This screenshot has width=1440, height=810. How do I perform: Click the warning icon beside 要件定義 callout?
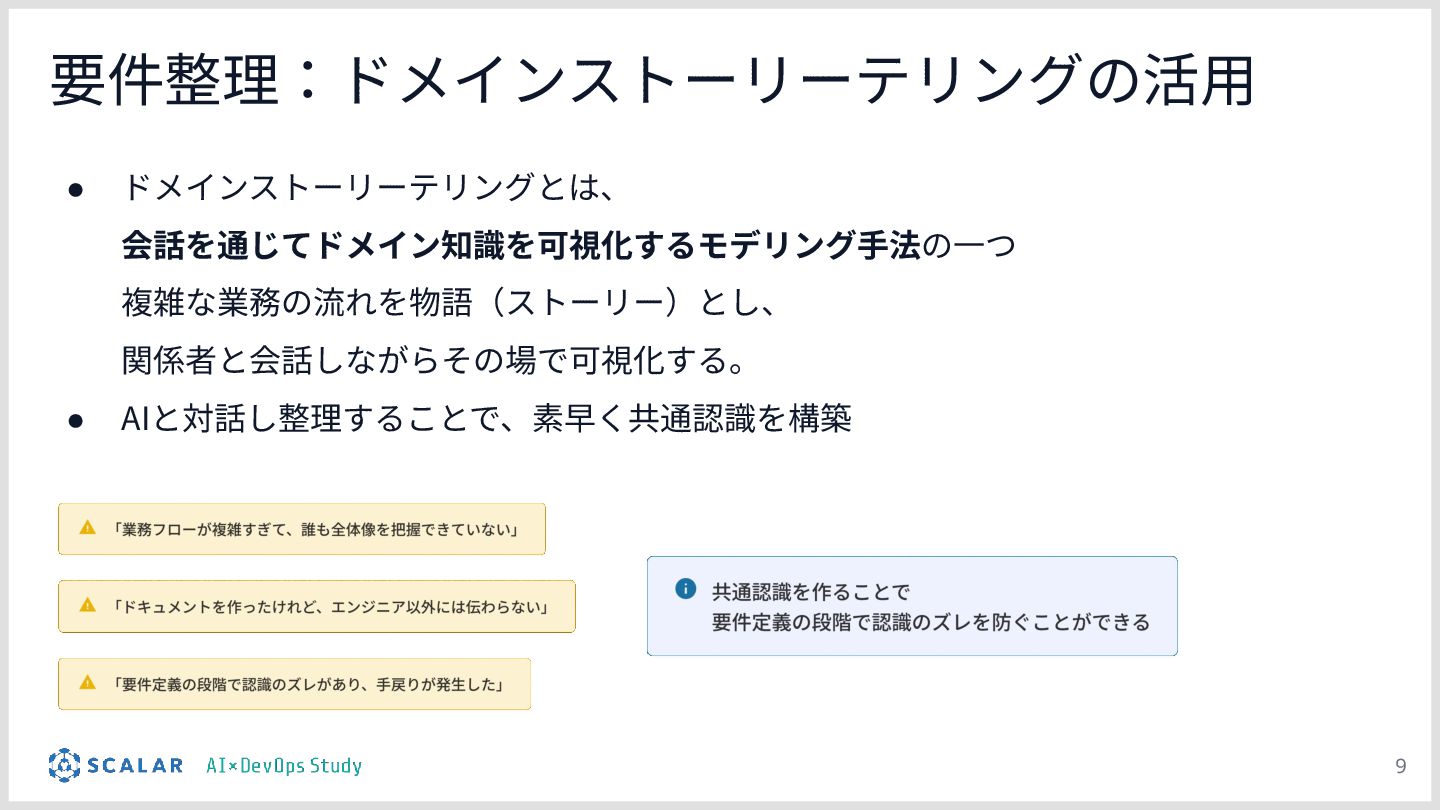(x=87, y=683)
